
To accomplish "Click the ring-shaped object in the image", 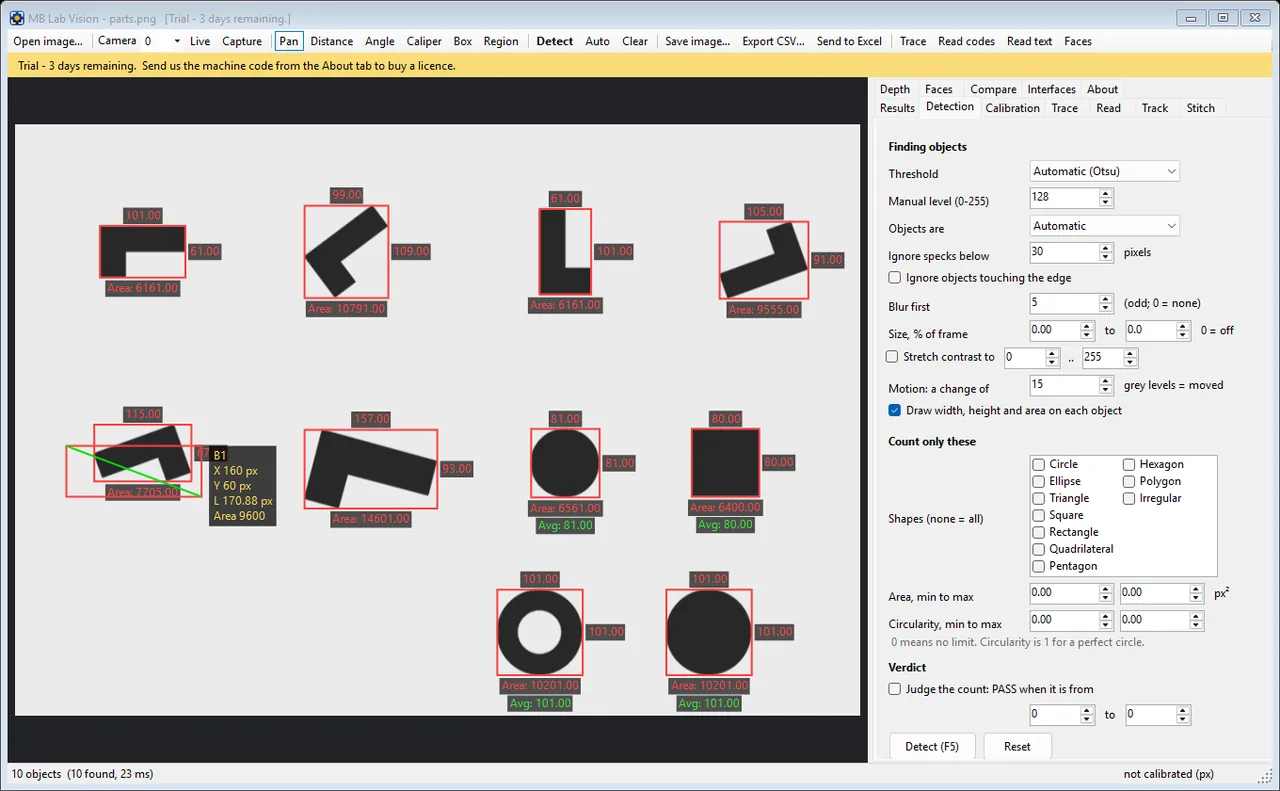I will 540,632.
